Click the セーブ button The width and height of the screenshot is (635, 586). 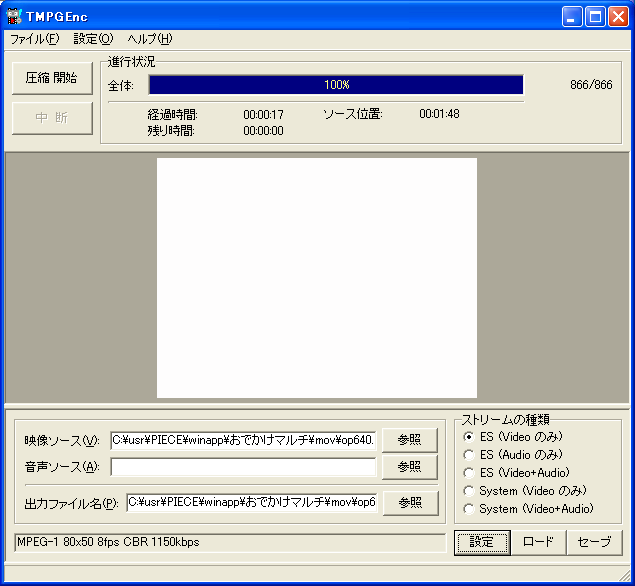click(594, 542)
